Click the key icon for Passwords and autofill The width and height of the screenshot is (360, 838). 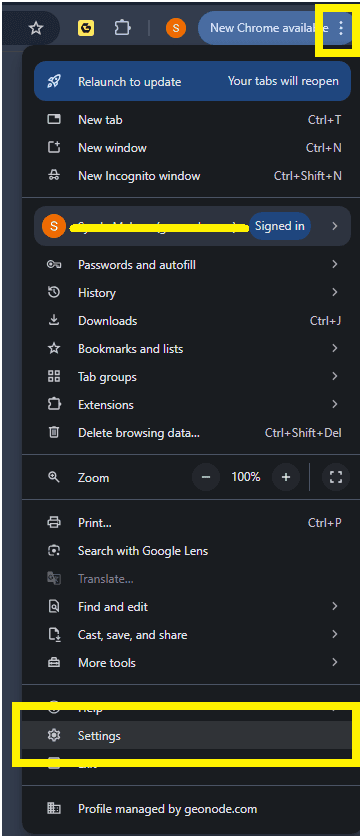point(54,265)
